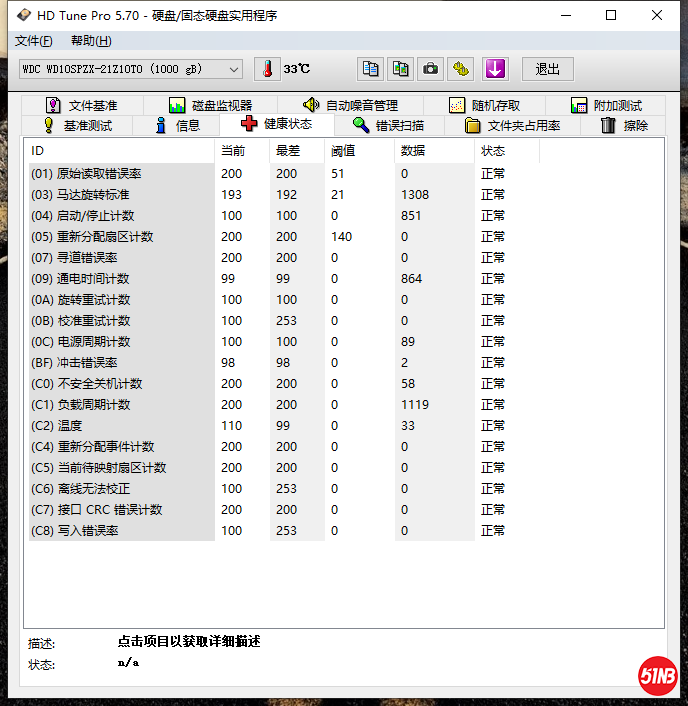Open the 文件 menu

[34, 41]
